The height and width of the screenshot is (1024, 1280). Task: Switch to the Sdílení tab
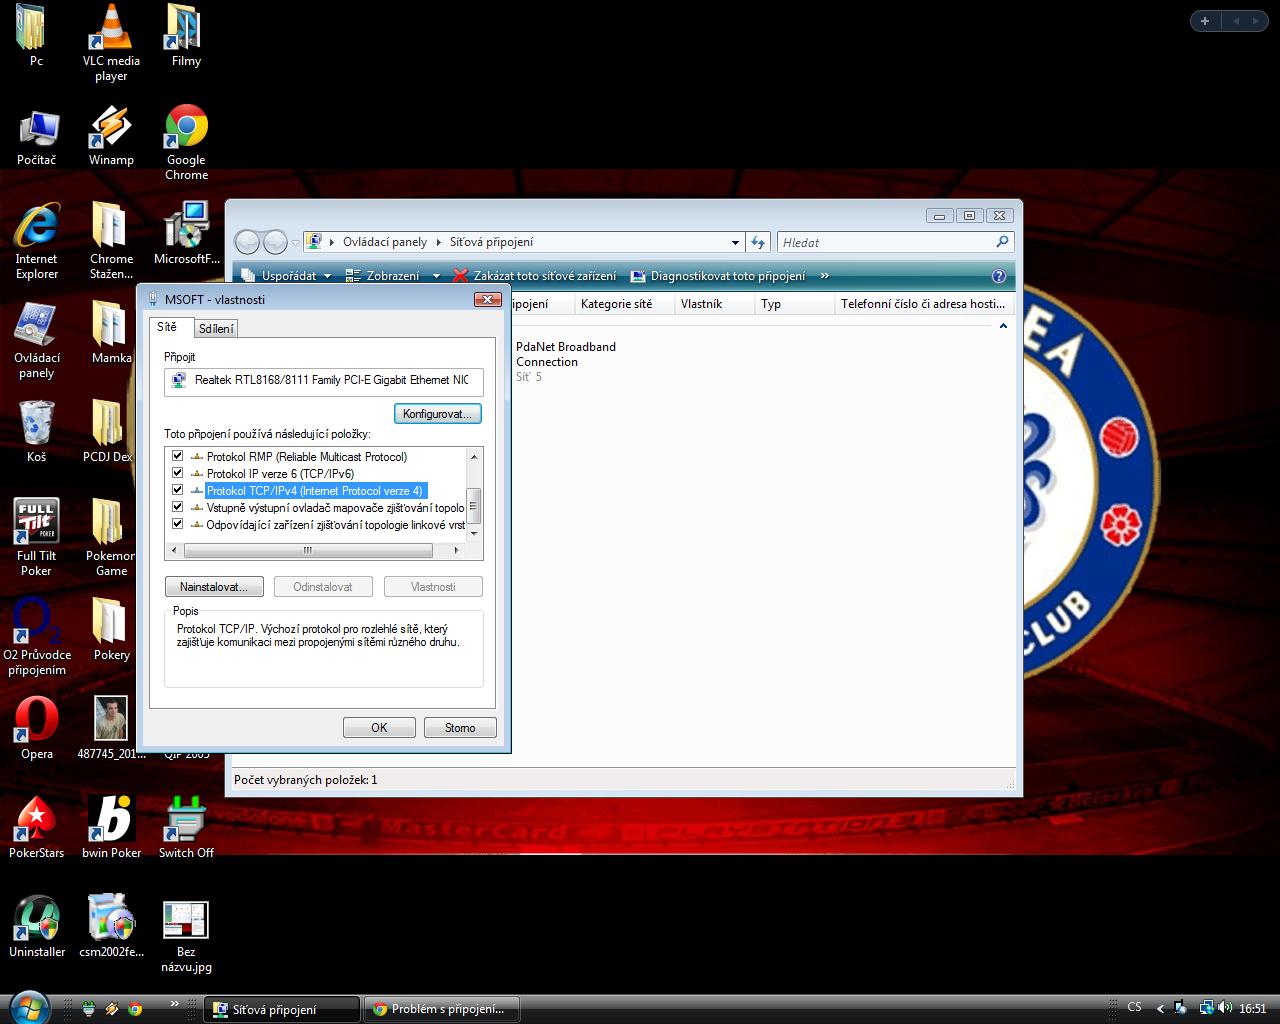click(x=216, y=328)
